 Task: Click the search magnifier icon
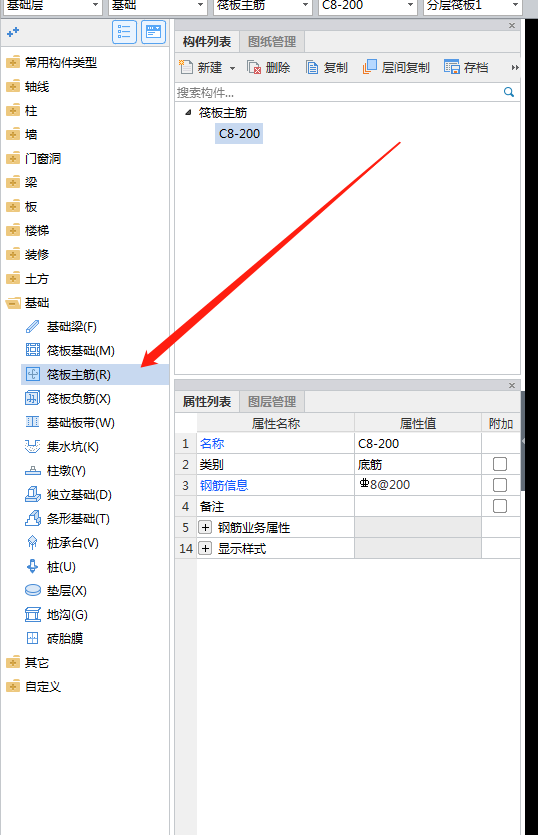pos(509,92)
